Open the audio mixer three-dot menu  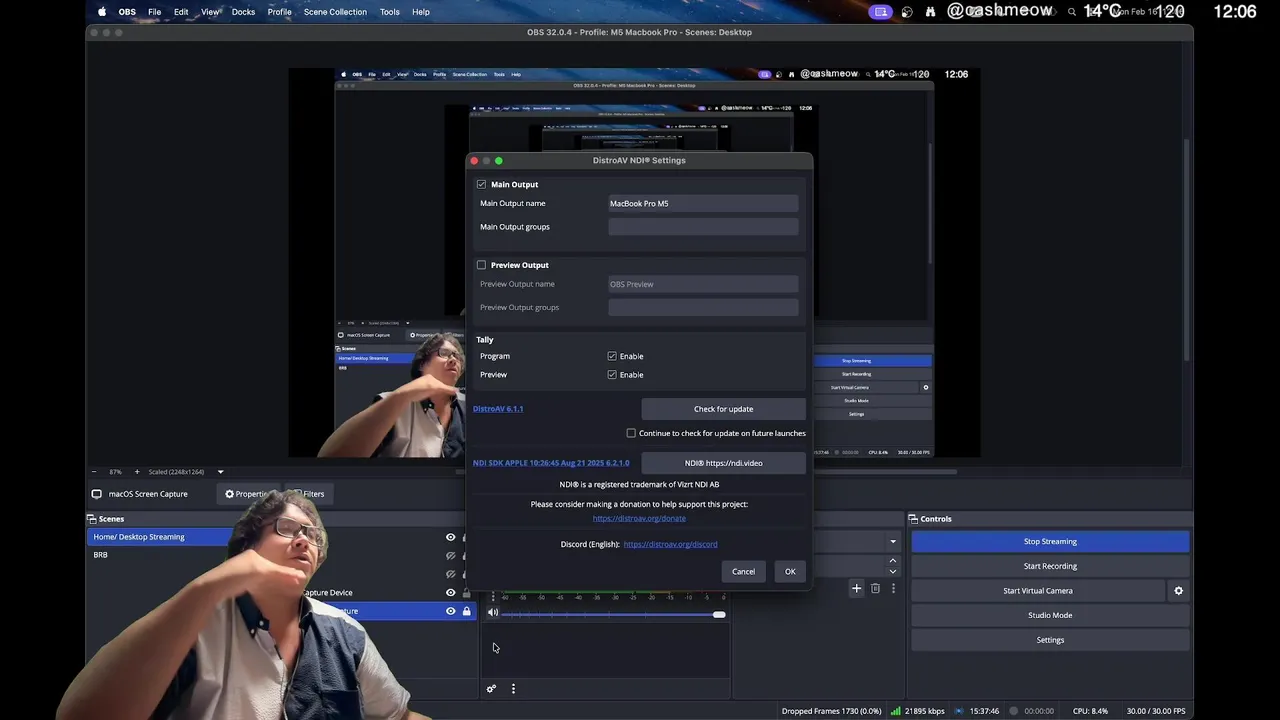point(513,689)
